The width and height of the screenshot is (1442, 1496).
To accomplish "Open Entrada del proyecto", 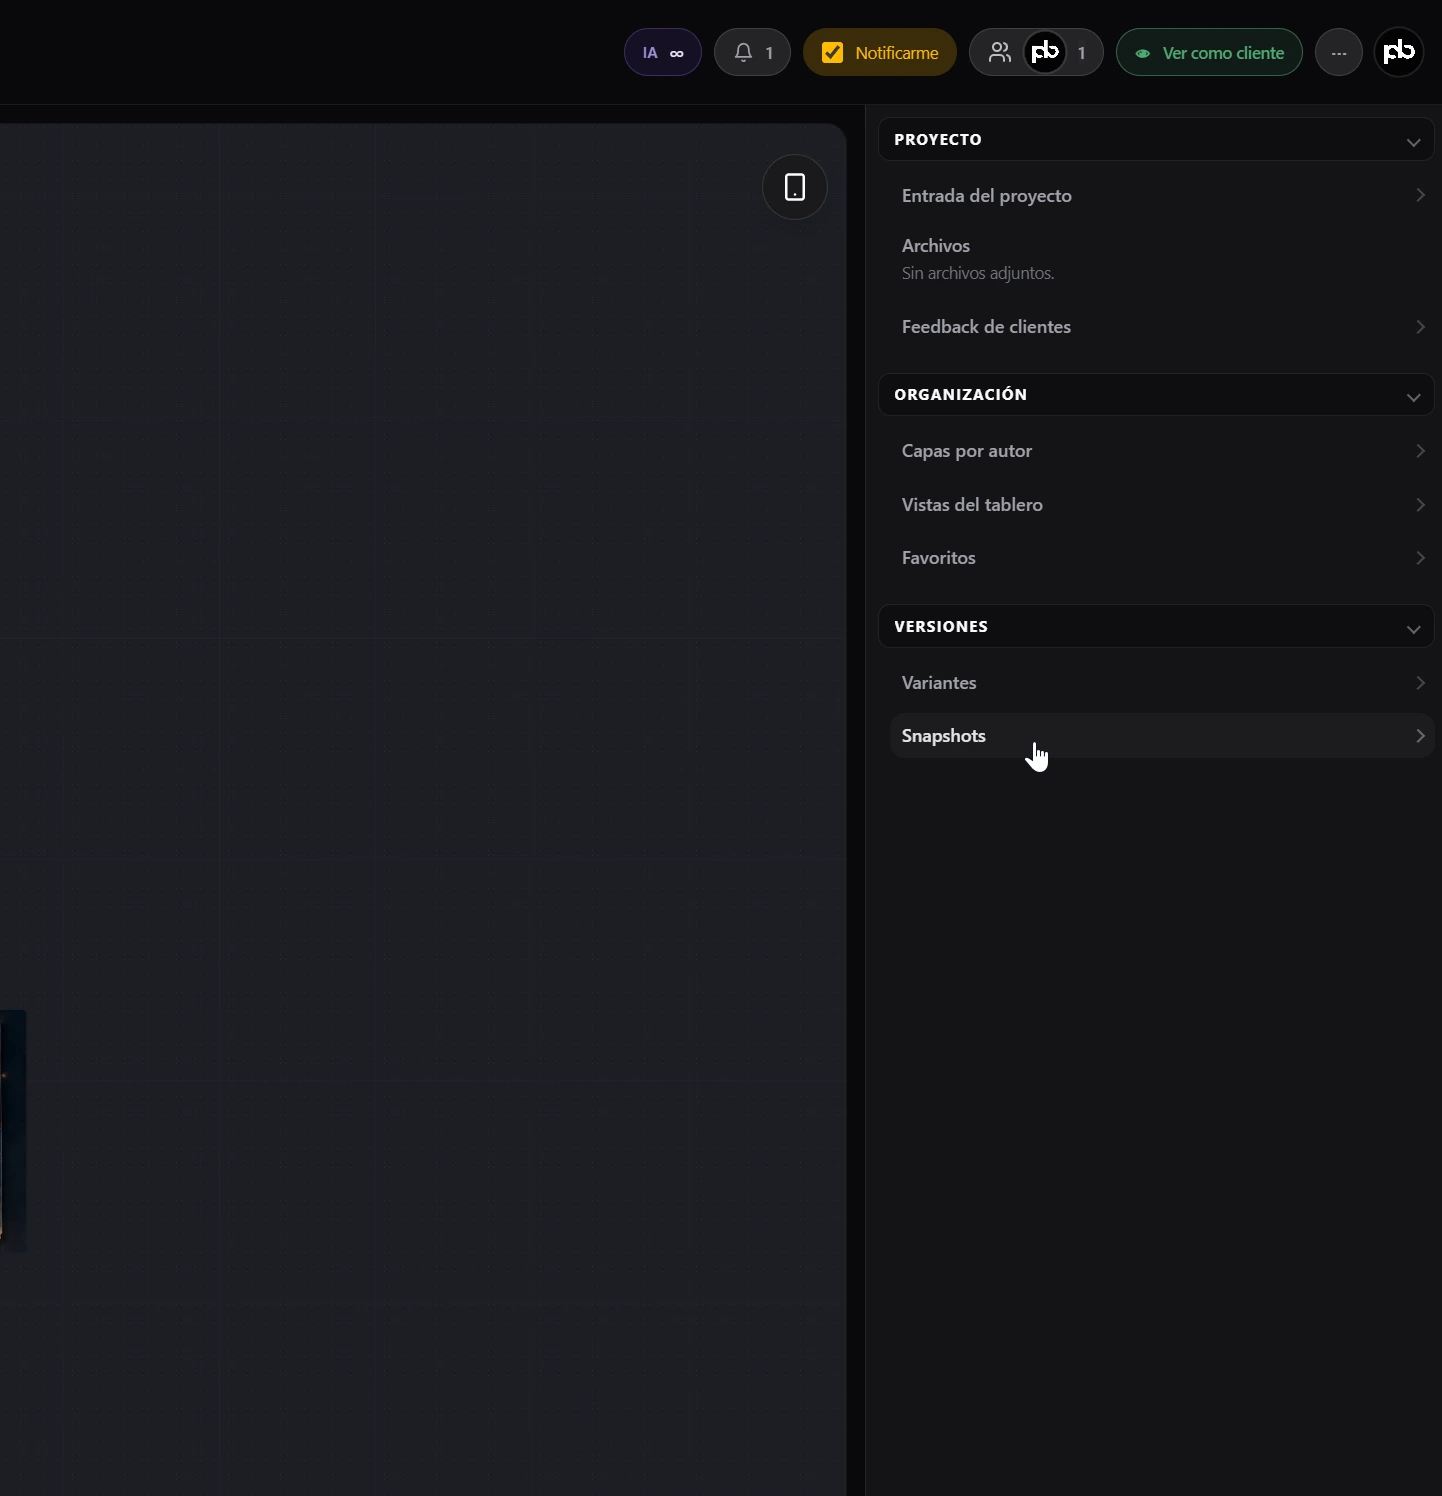I will click(x=1162, y=196).
